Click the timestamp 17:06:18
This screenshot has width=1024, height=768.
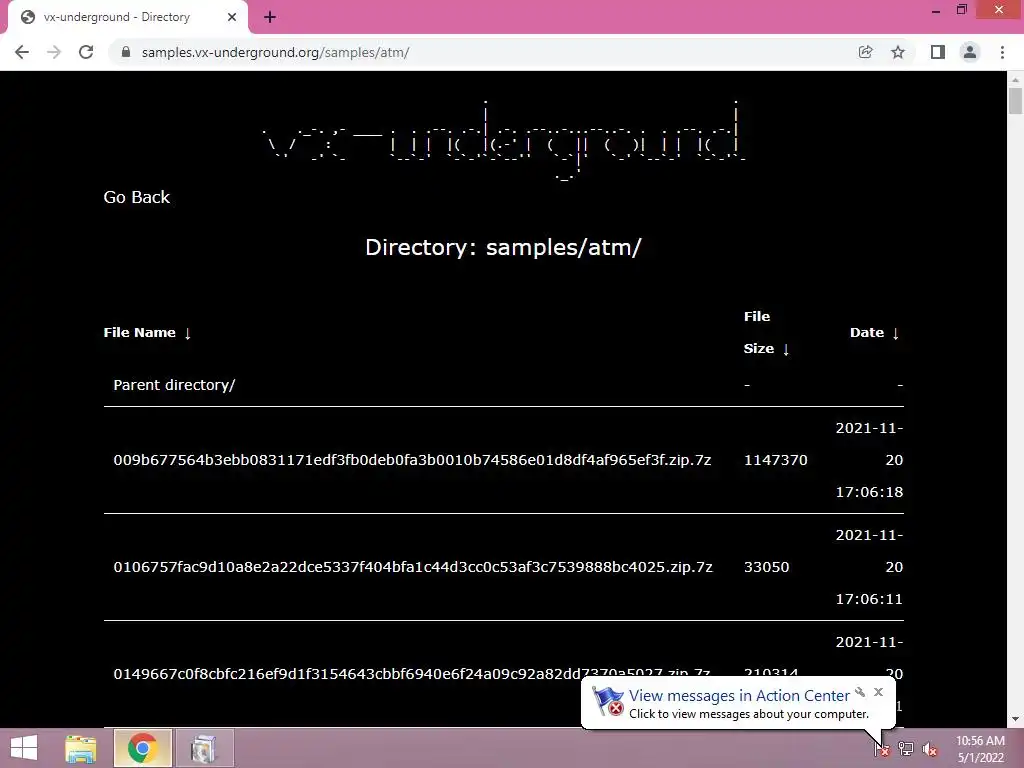(x=869, y=492)
